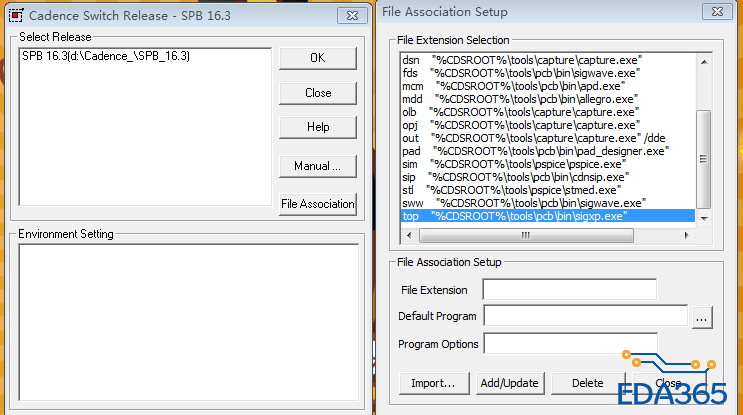
Task: Select the mcm apd.exe row
Action: pos(548,86)
